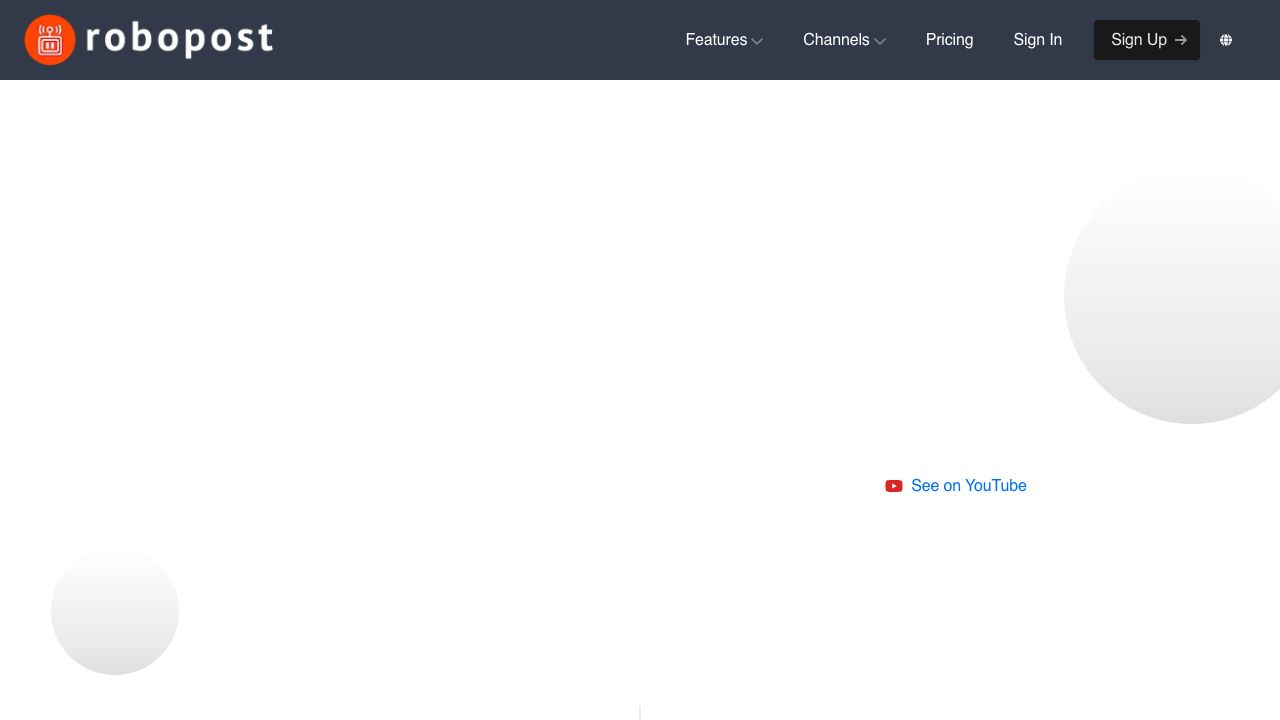Screen dimensions: 1280x720
Task: Expand the Features dropdown chevron
Action: point(757,41)
